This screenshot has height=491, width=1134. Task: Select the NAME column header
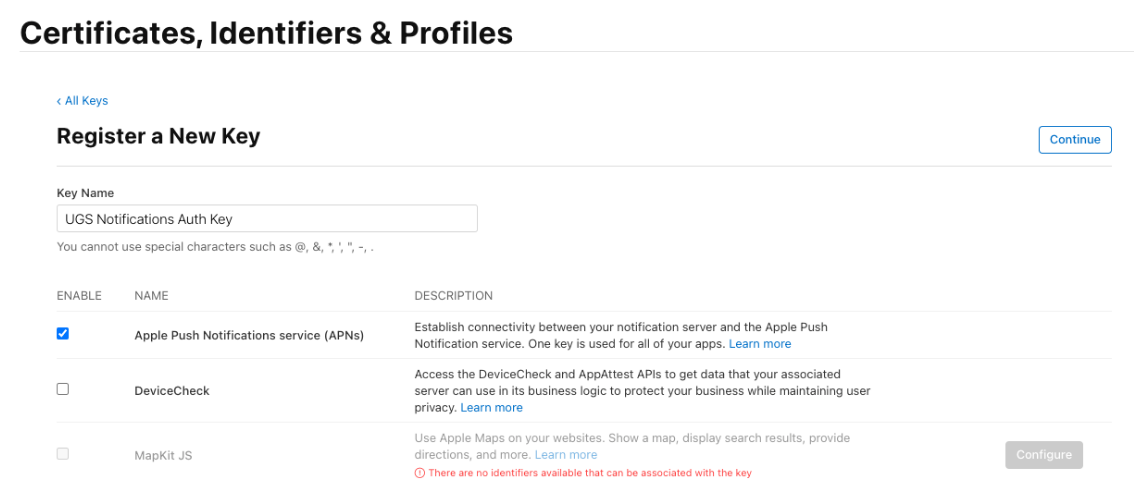coord(151,296)
